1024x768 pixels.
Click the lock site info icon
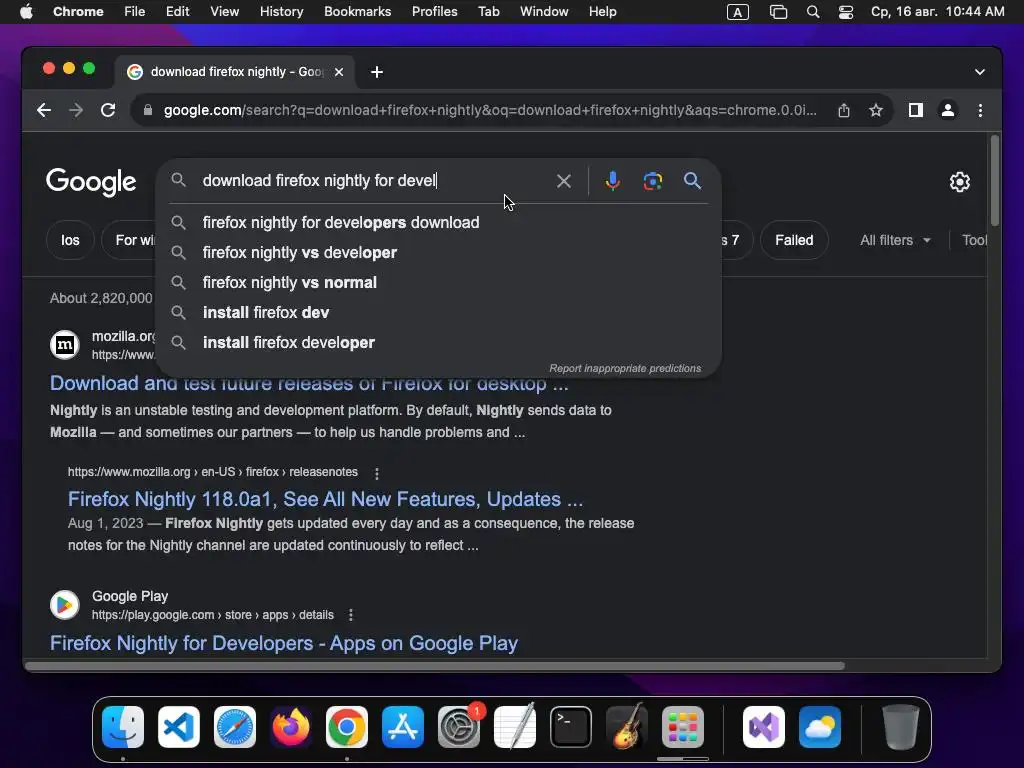tap(148, 110)
